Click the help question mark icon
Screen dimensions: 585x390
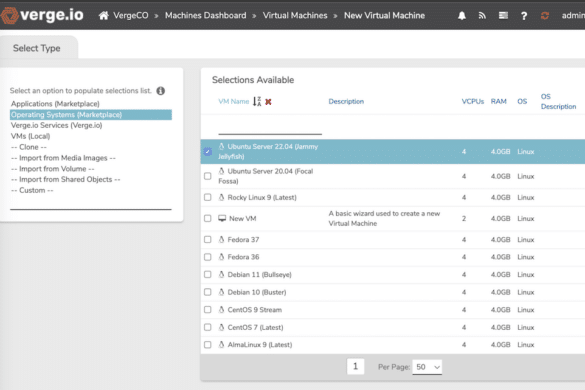pos(524,16)
